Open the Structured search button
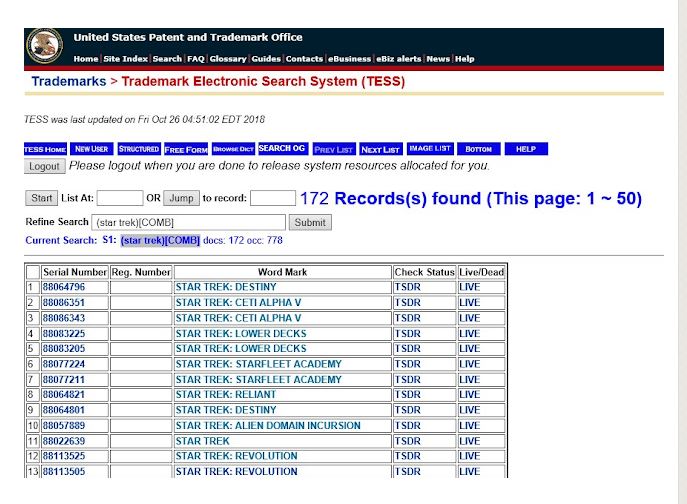Viewport: 687px width, 504px height. pyautogui.click(x=139, y=149)
